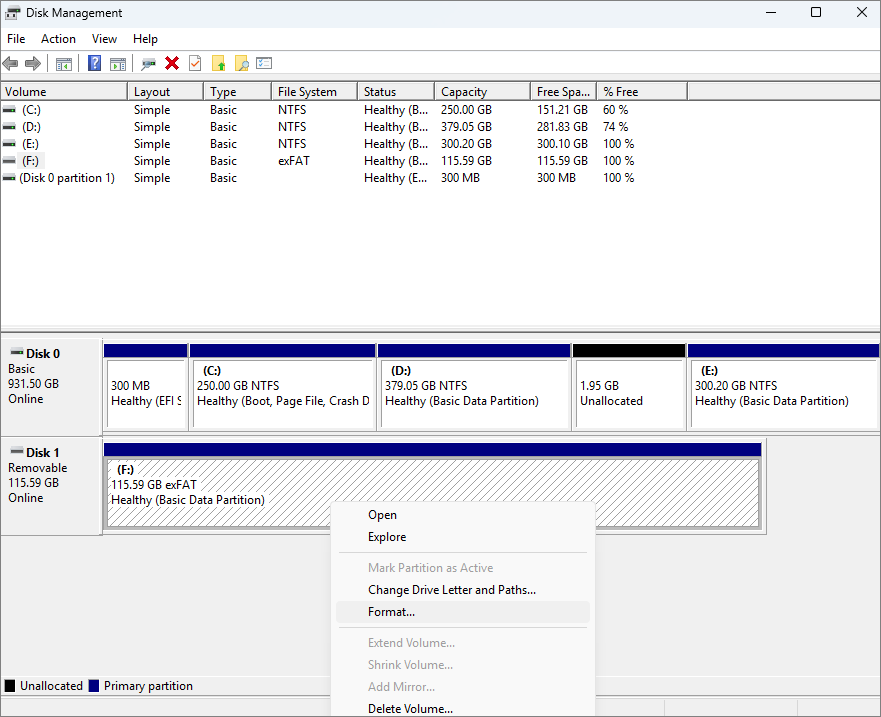Screen dimensions: 881x717
Task: Click the red X Delete toolbar icon
Action: [172, 64]
